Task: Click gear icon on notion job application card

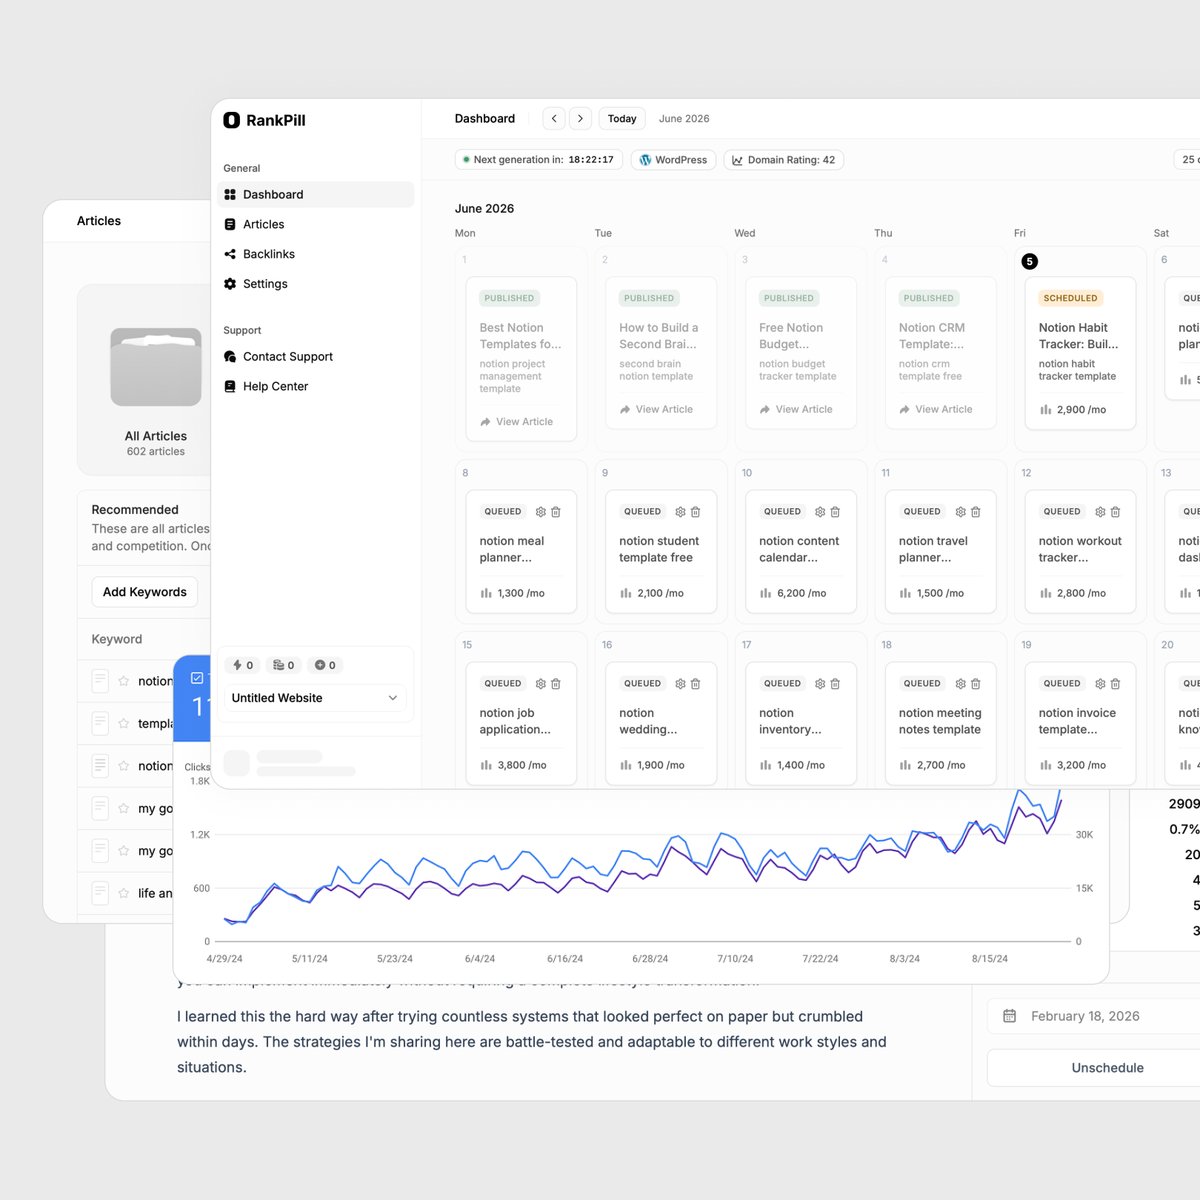Action: 541,684
